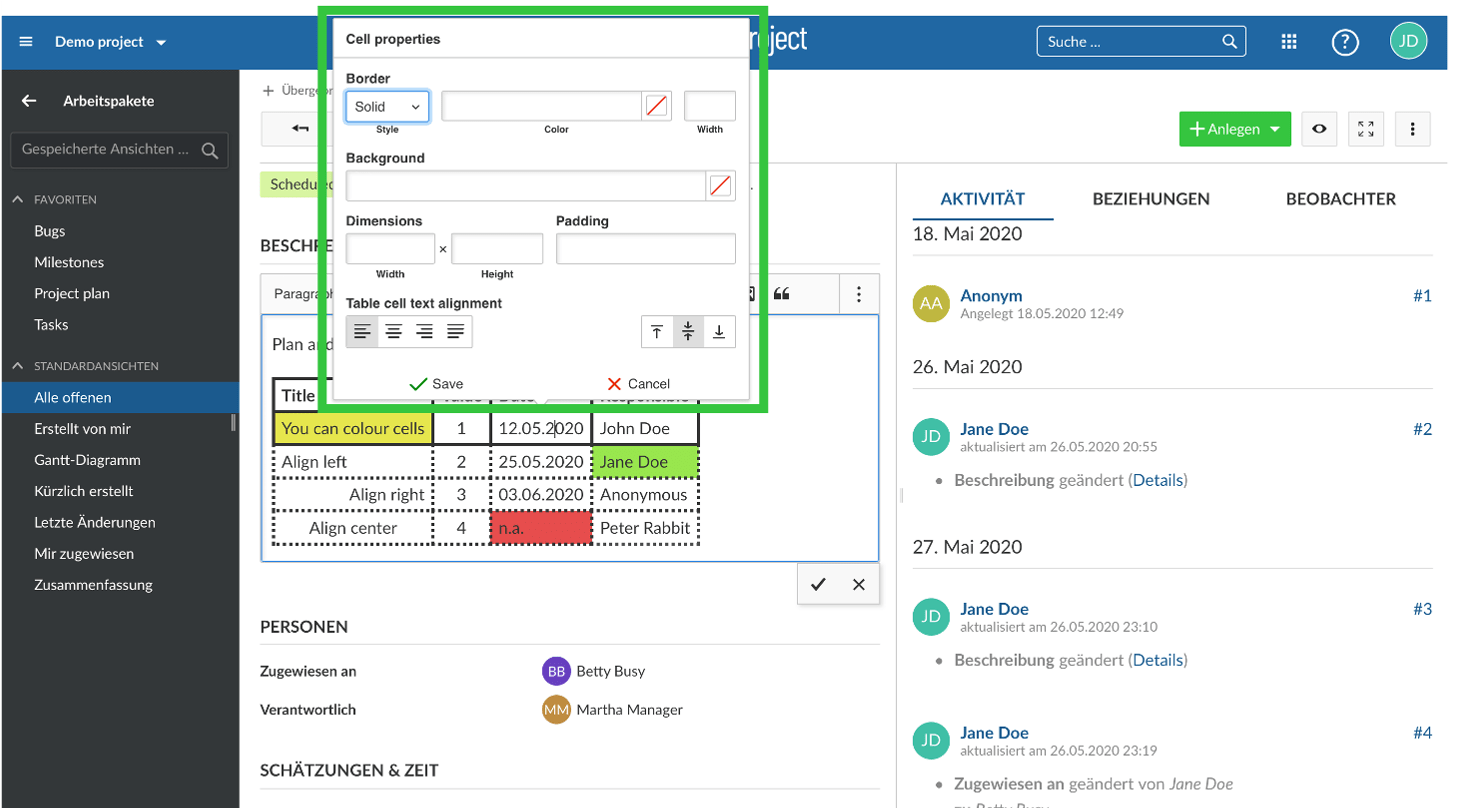The height and width of the screenshot is (808, 1466).
Task: Toggle the eye watch button
Action: (x=1320, y=129)
